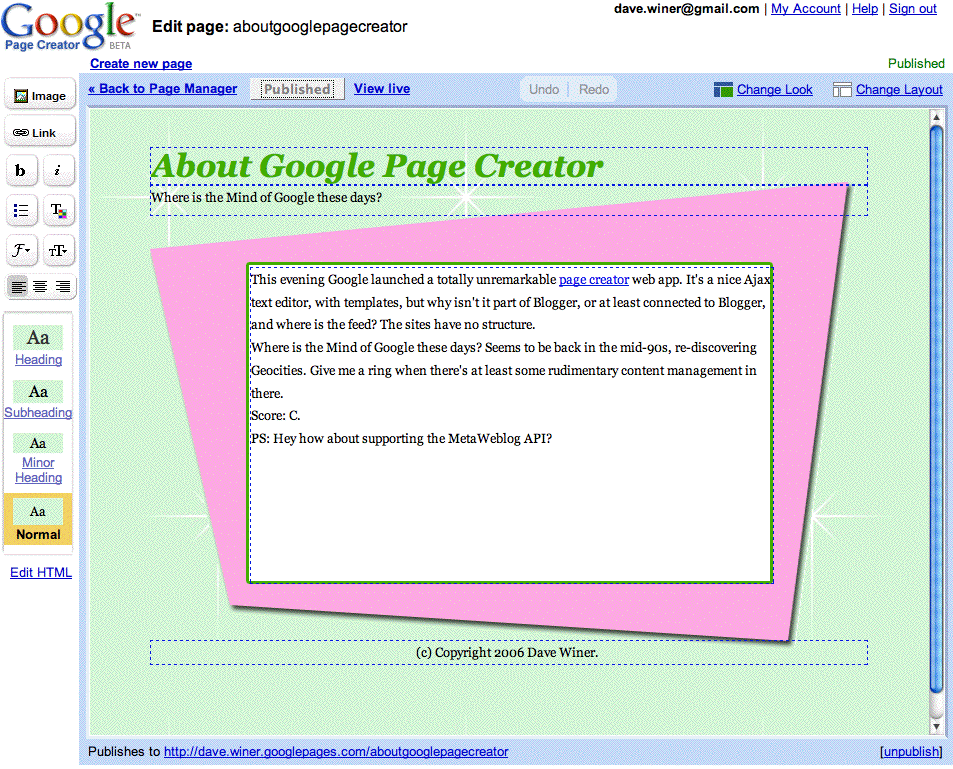The height and width of the screenshot is (769, 953).
Task: Toggle bold formatting
Action: 21,170
